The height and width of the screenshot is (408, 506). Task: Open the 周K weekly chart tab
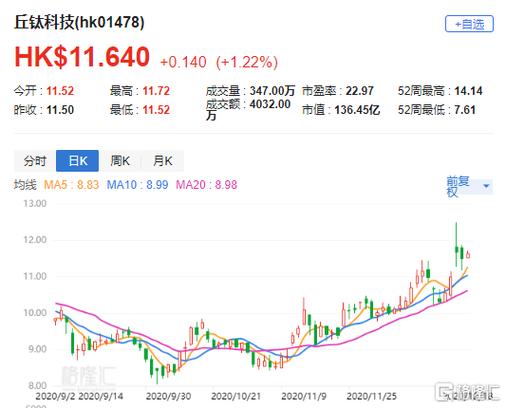[120, 161]
